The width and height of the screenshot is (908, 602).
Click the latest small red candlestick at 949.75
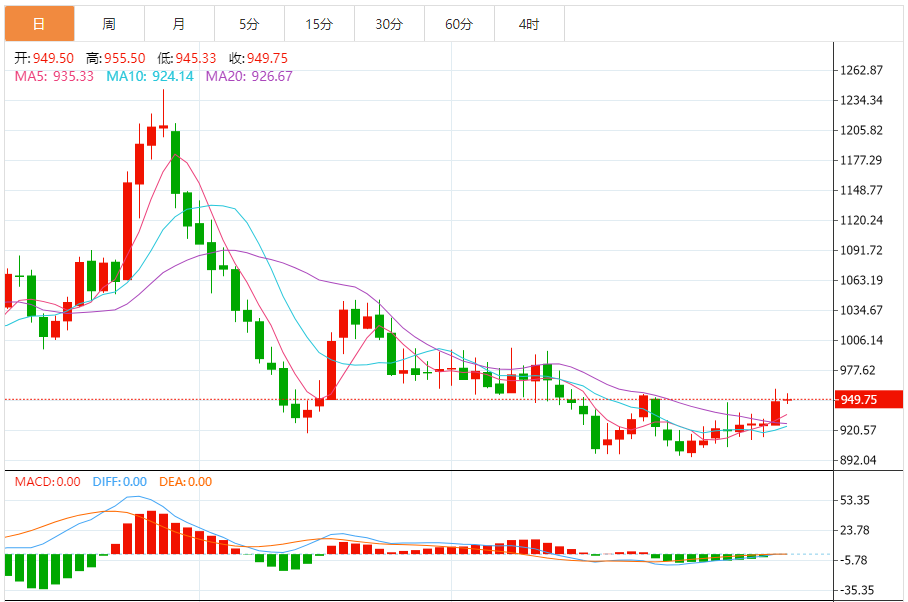[x=787, y=399]
